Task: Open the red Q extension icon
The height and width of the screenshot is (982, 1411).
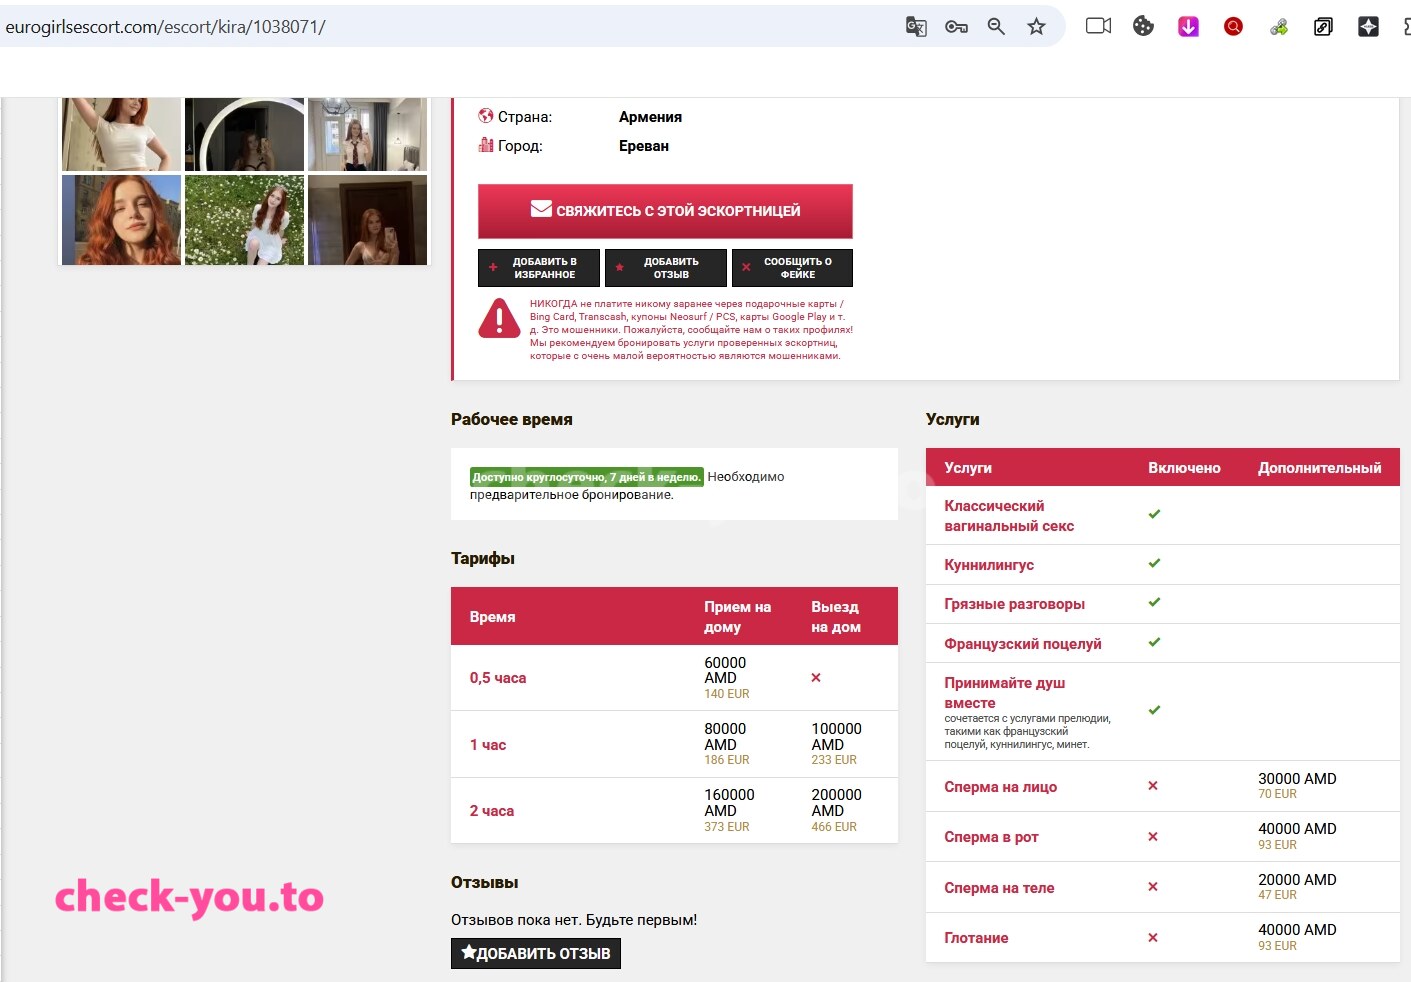Action: coord(1233,27)
